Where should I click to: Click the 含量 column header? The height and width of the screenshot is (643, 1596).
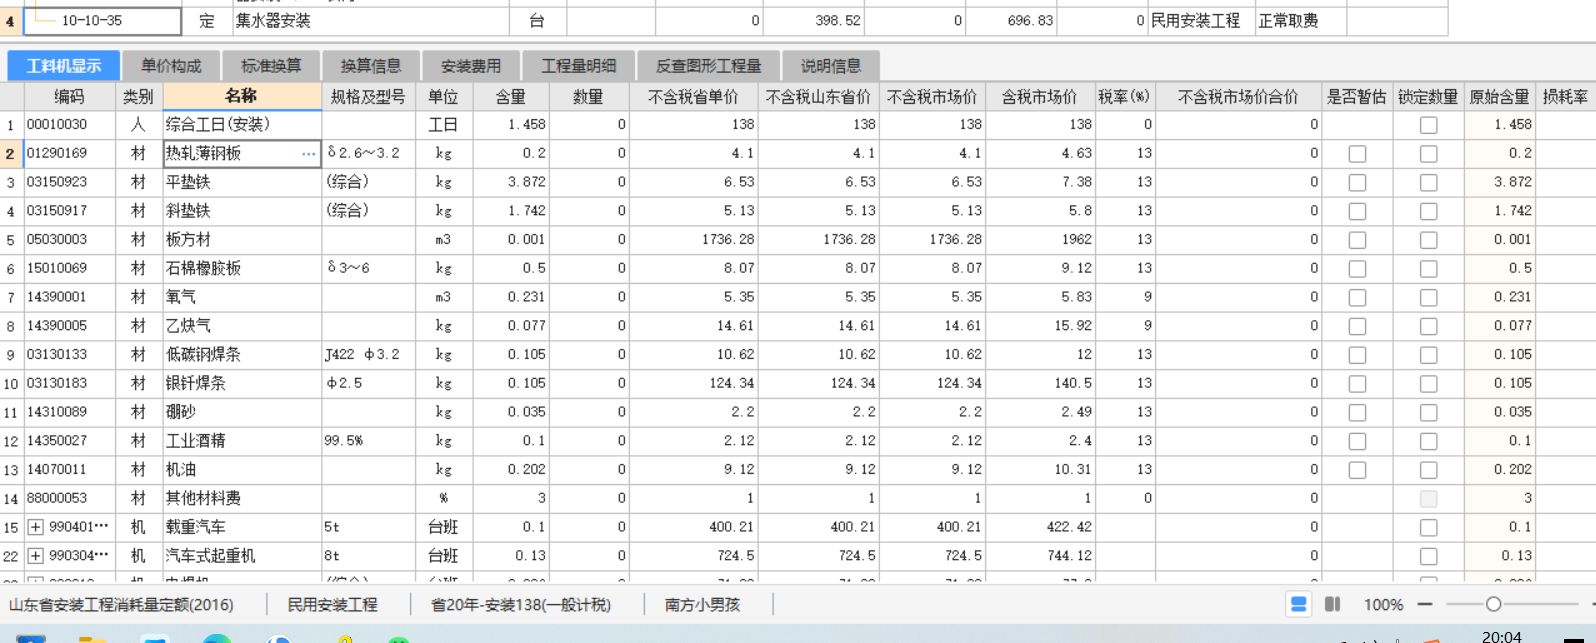[x=510, y=96]
